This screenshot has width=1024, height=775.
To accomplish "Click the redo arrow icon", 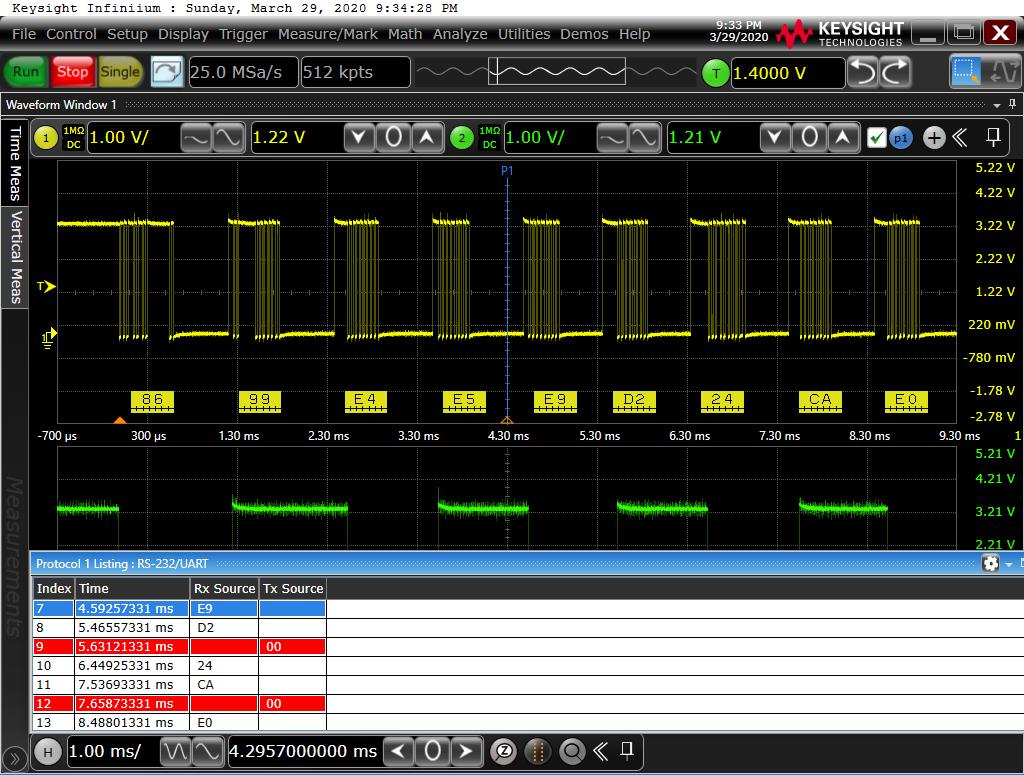I will (895, 72).
